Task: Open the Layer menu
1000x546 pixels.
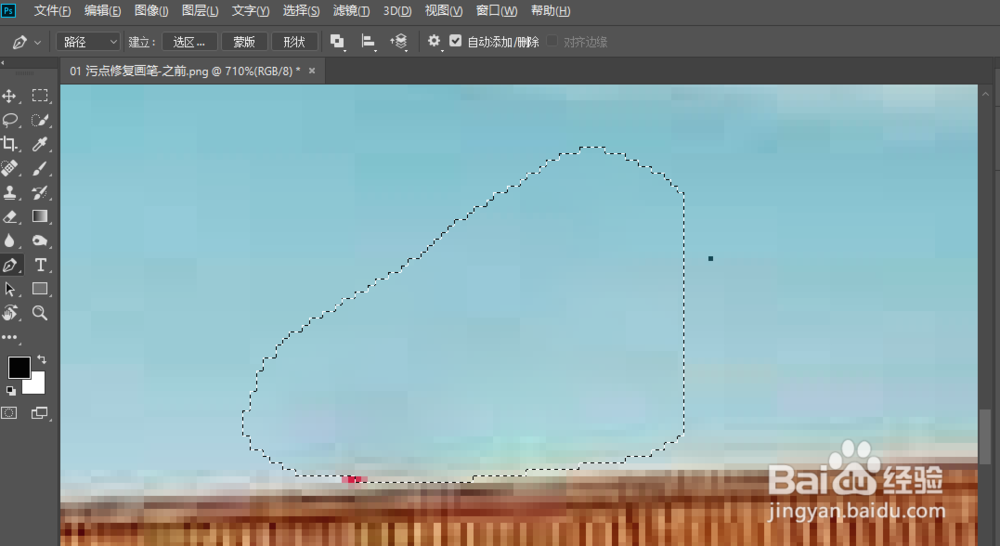Action: click(200, 11)
